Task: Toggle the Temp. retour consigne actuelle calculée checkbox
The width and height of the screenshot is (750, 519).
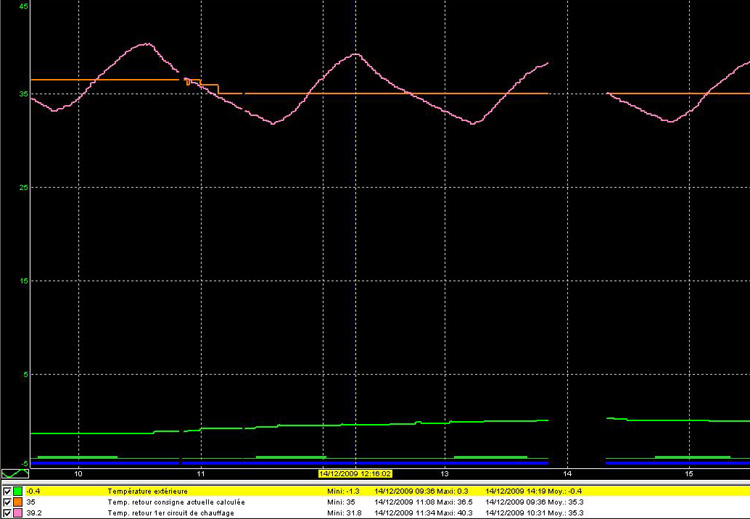Action: (x=7, y=502)
